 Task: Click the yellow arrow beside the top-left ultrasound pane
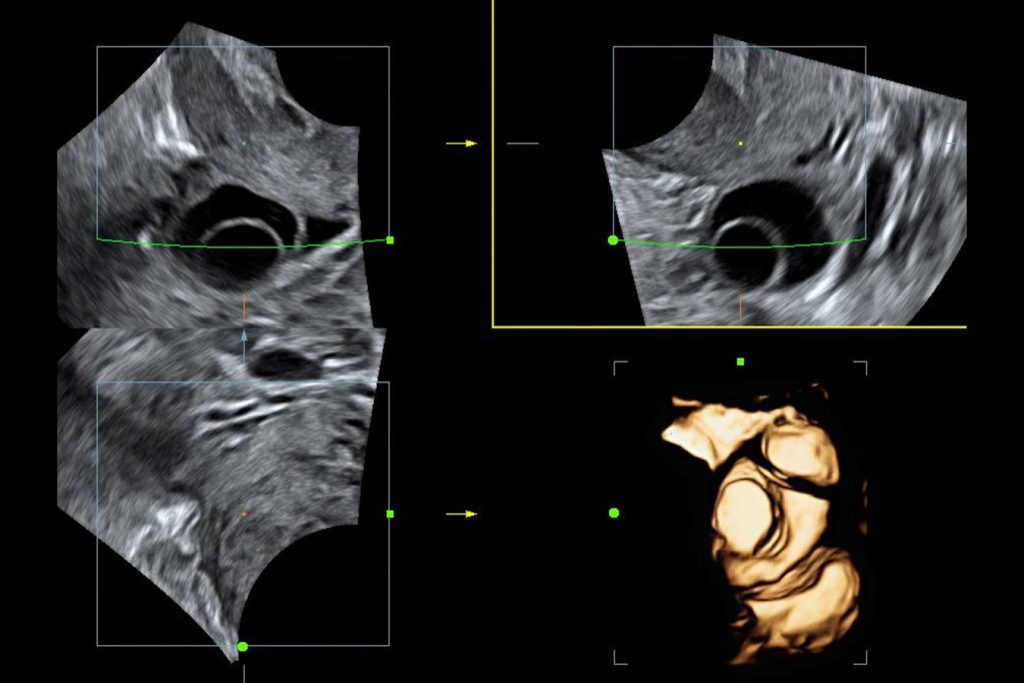(462, 143)
